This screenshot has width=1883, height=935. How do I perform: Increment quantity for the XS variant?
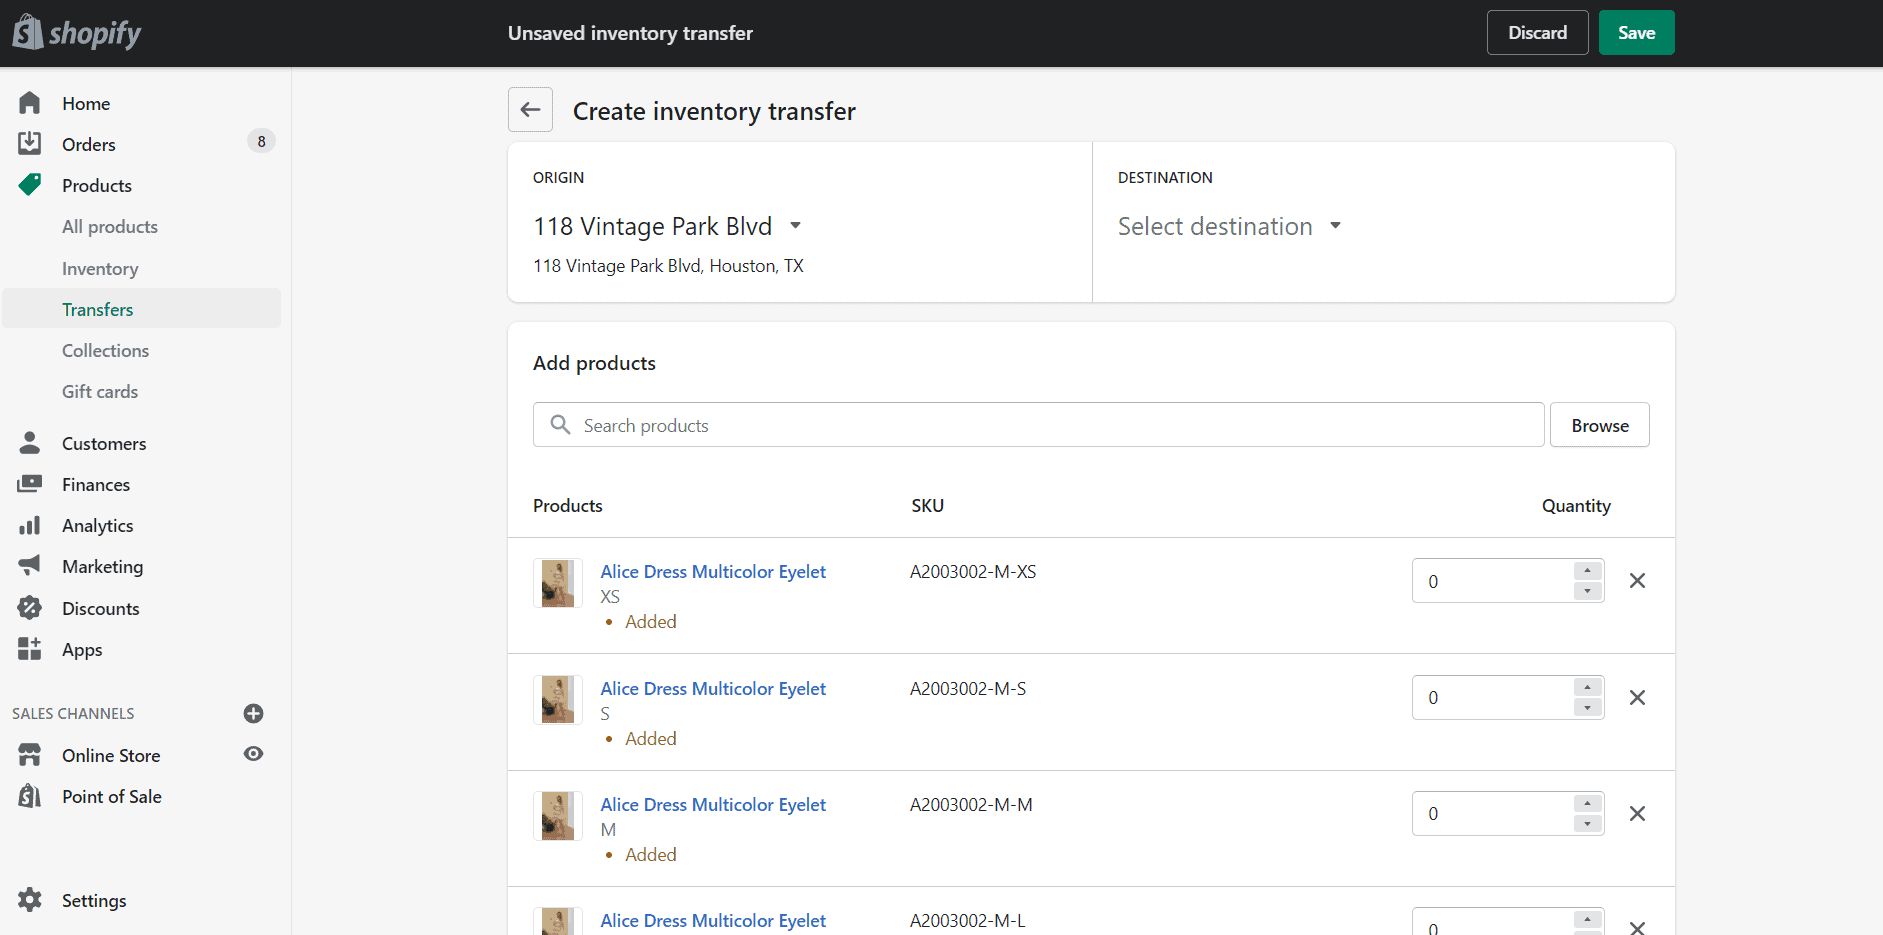tap(1585, 571)
